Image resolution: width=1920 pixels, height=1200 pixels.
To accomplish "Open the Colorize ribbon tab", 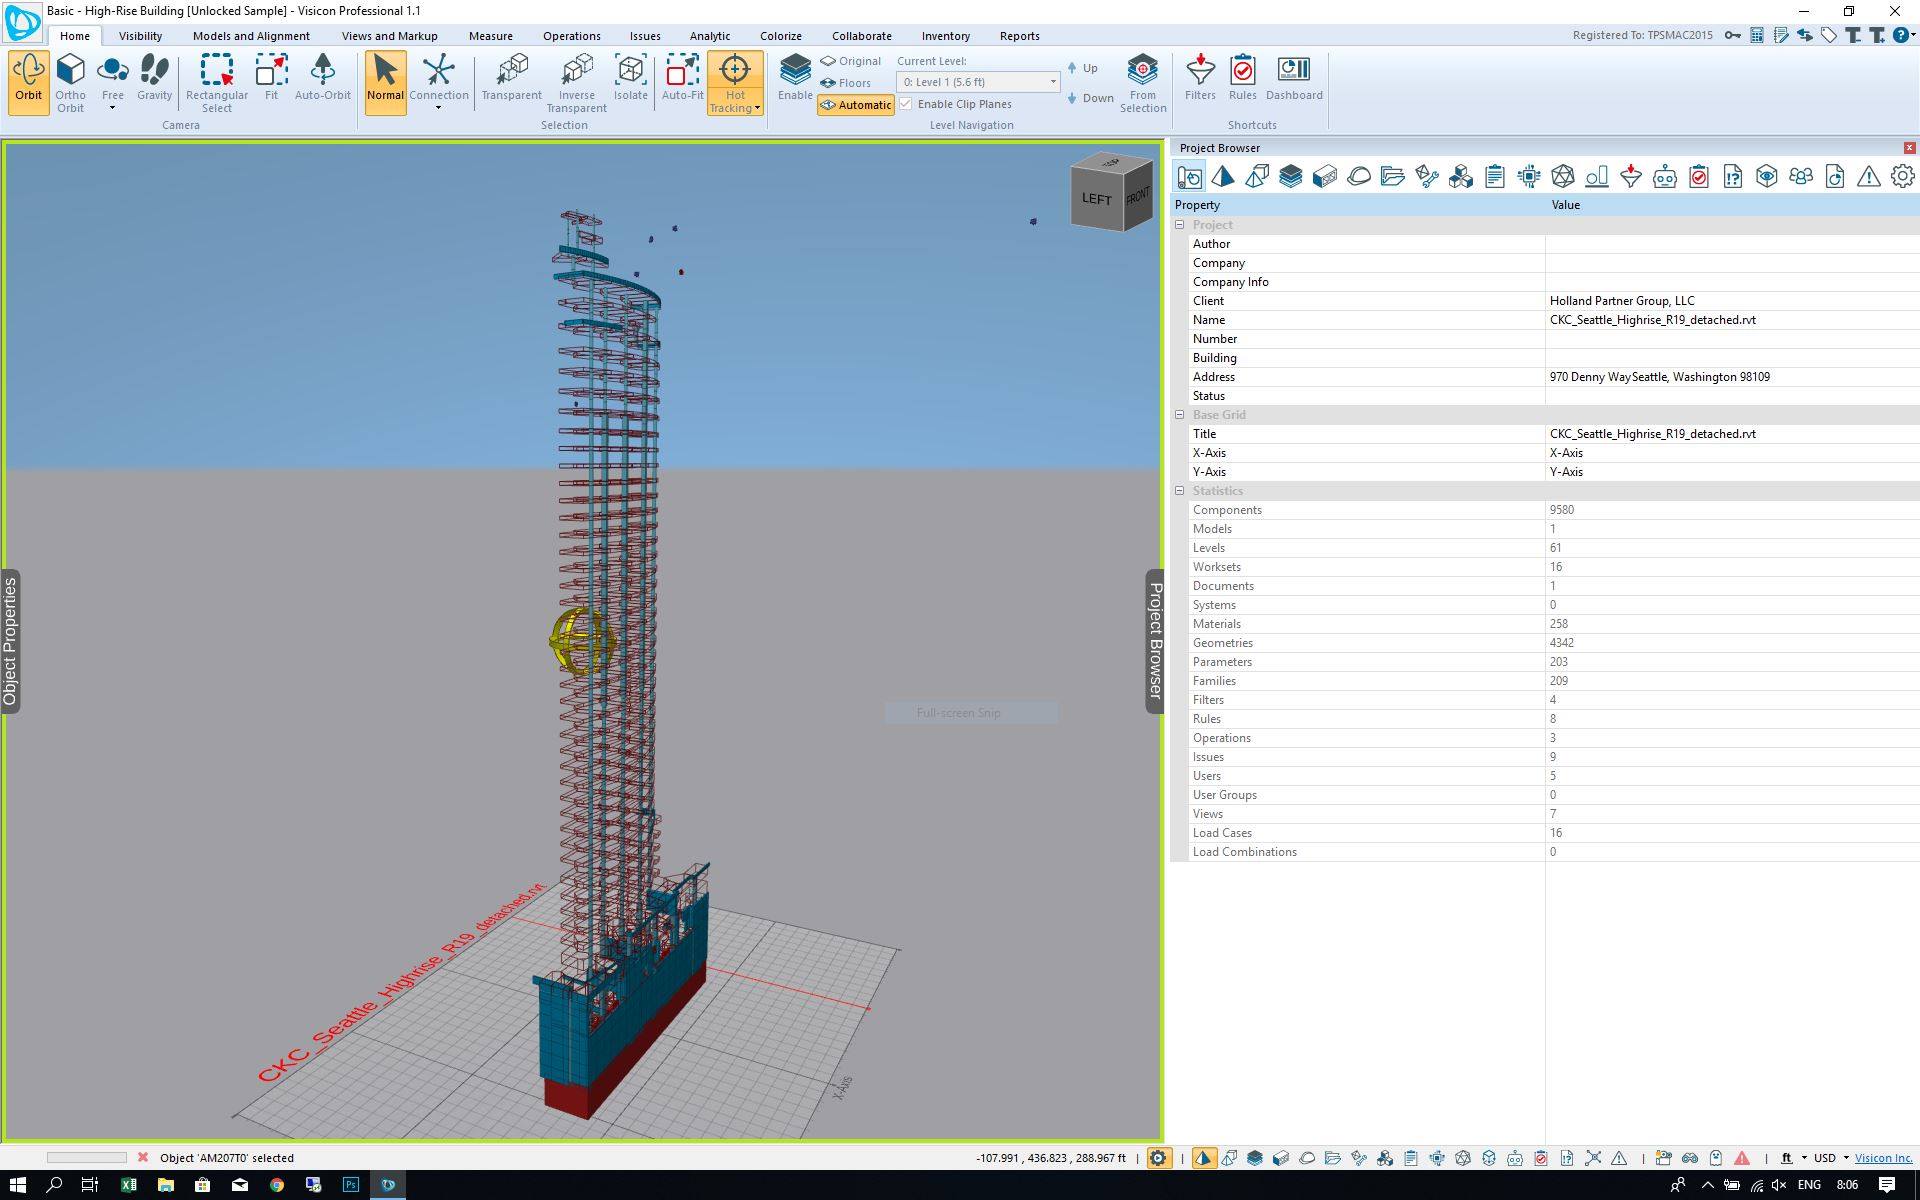I will pyautogui.click(x=780, y=36).
